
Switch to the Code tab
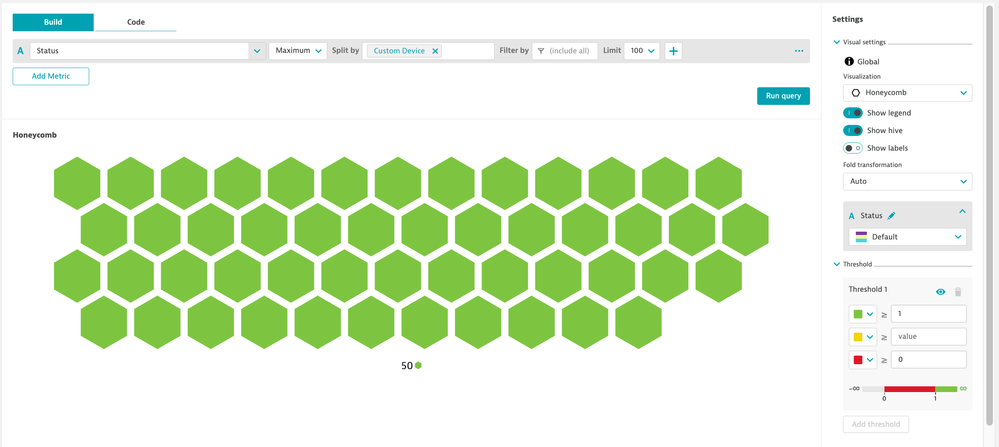click(x=135, y=22)
